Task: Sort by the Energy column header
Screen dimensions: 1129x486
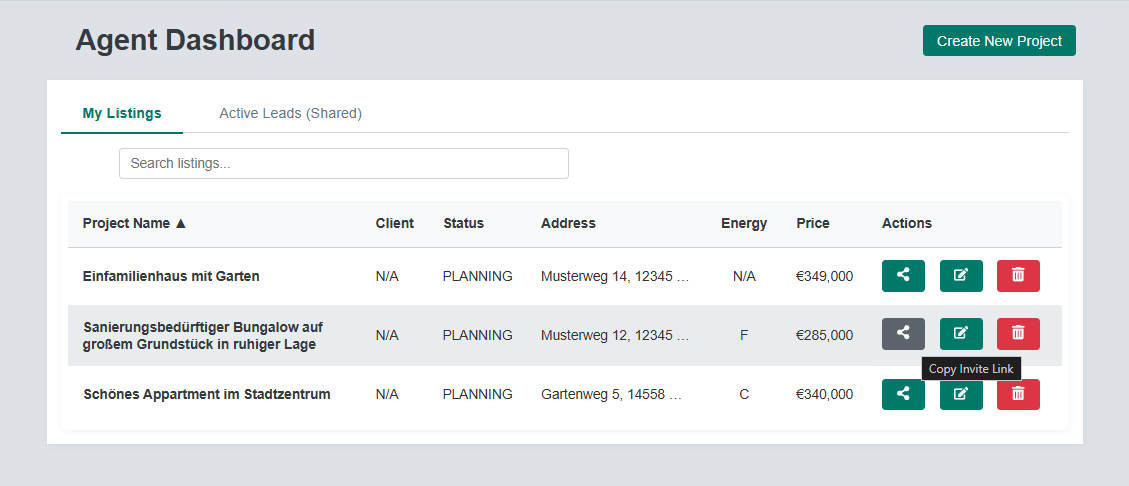Action: [744, 223]
